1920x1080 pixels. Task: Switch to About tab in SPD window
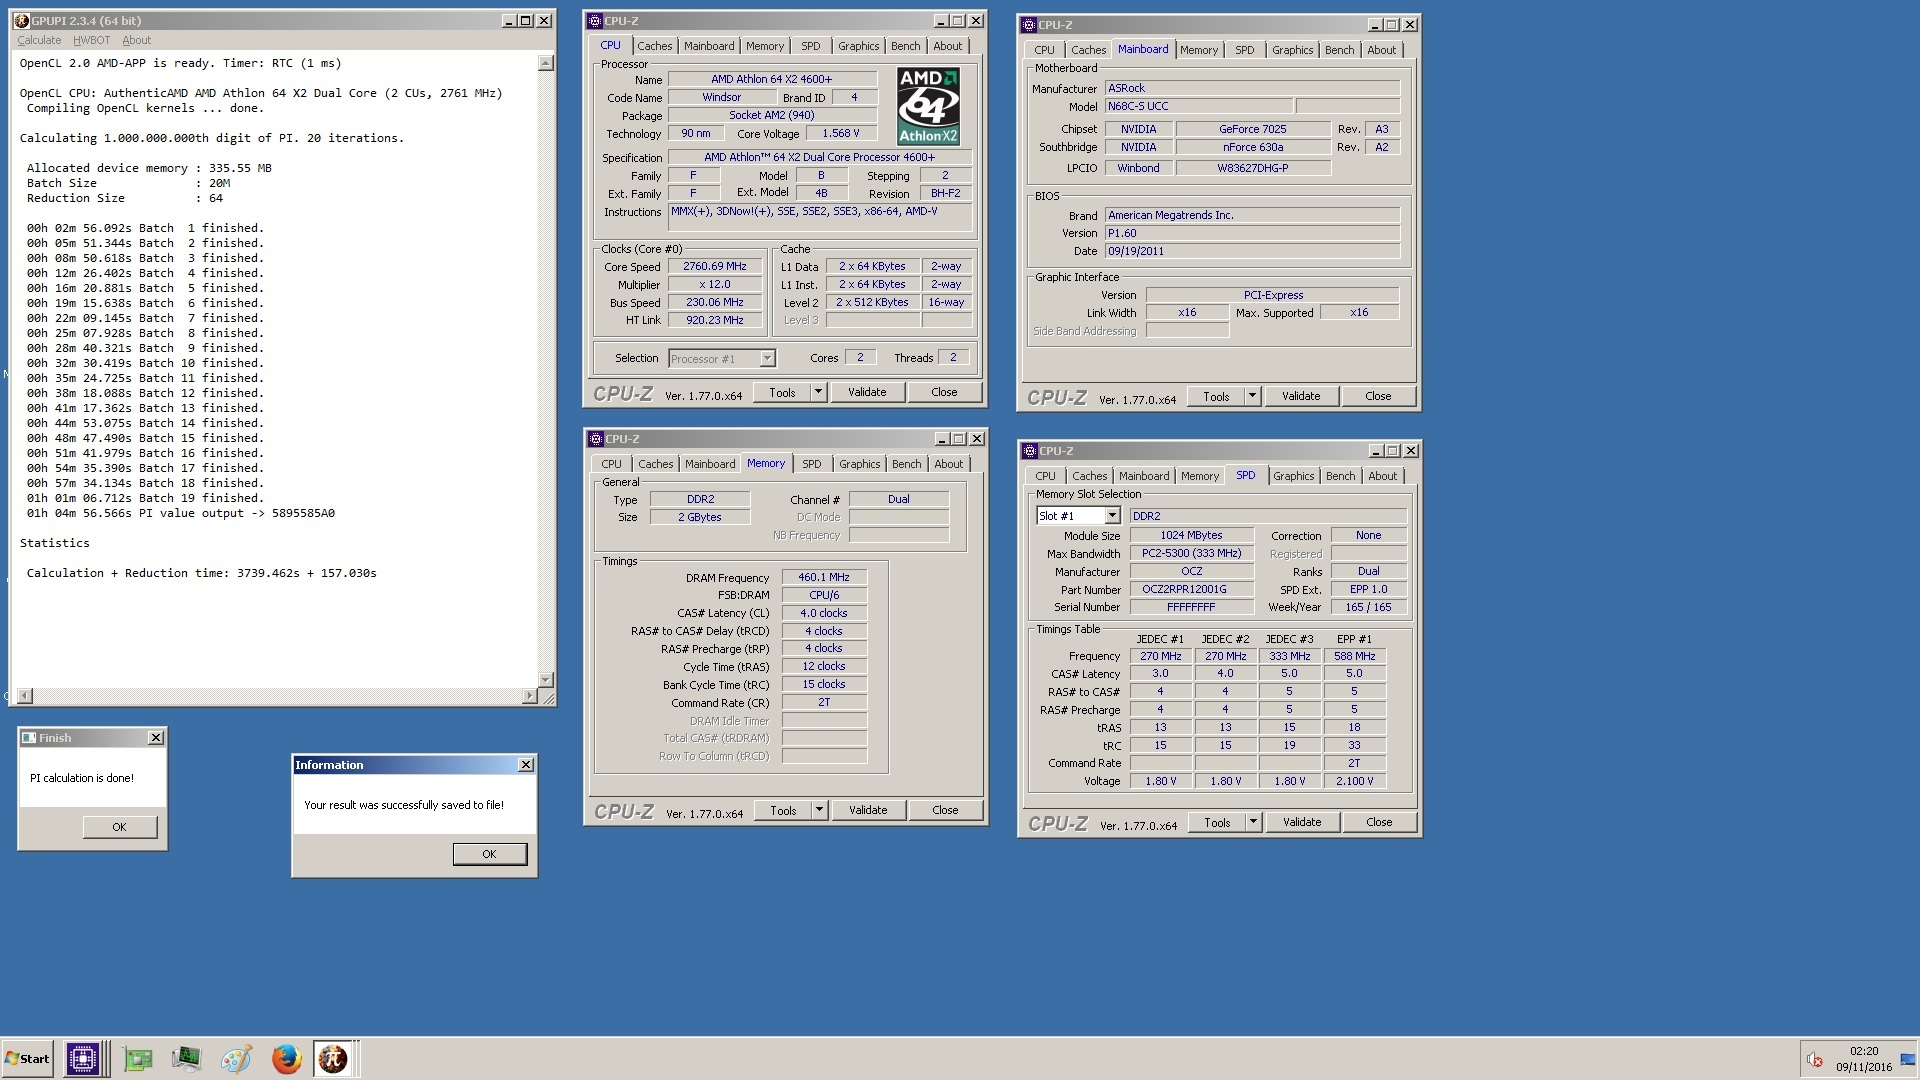click(x=1382, y=476)
